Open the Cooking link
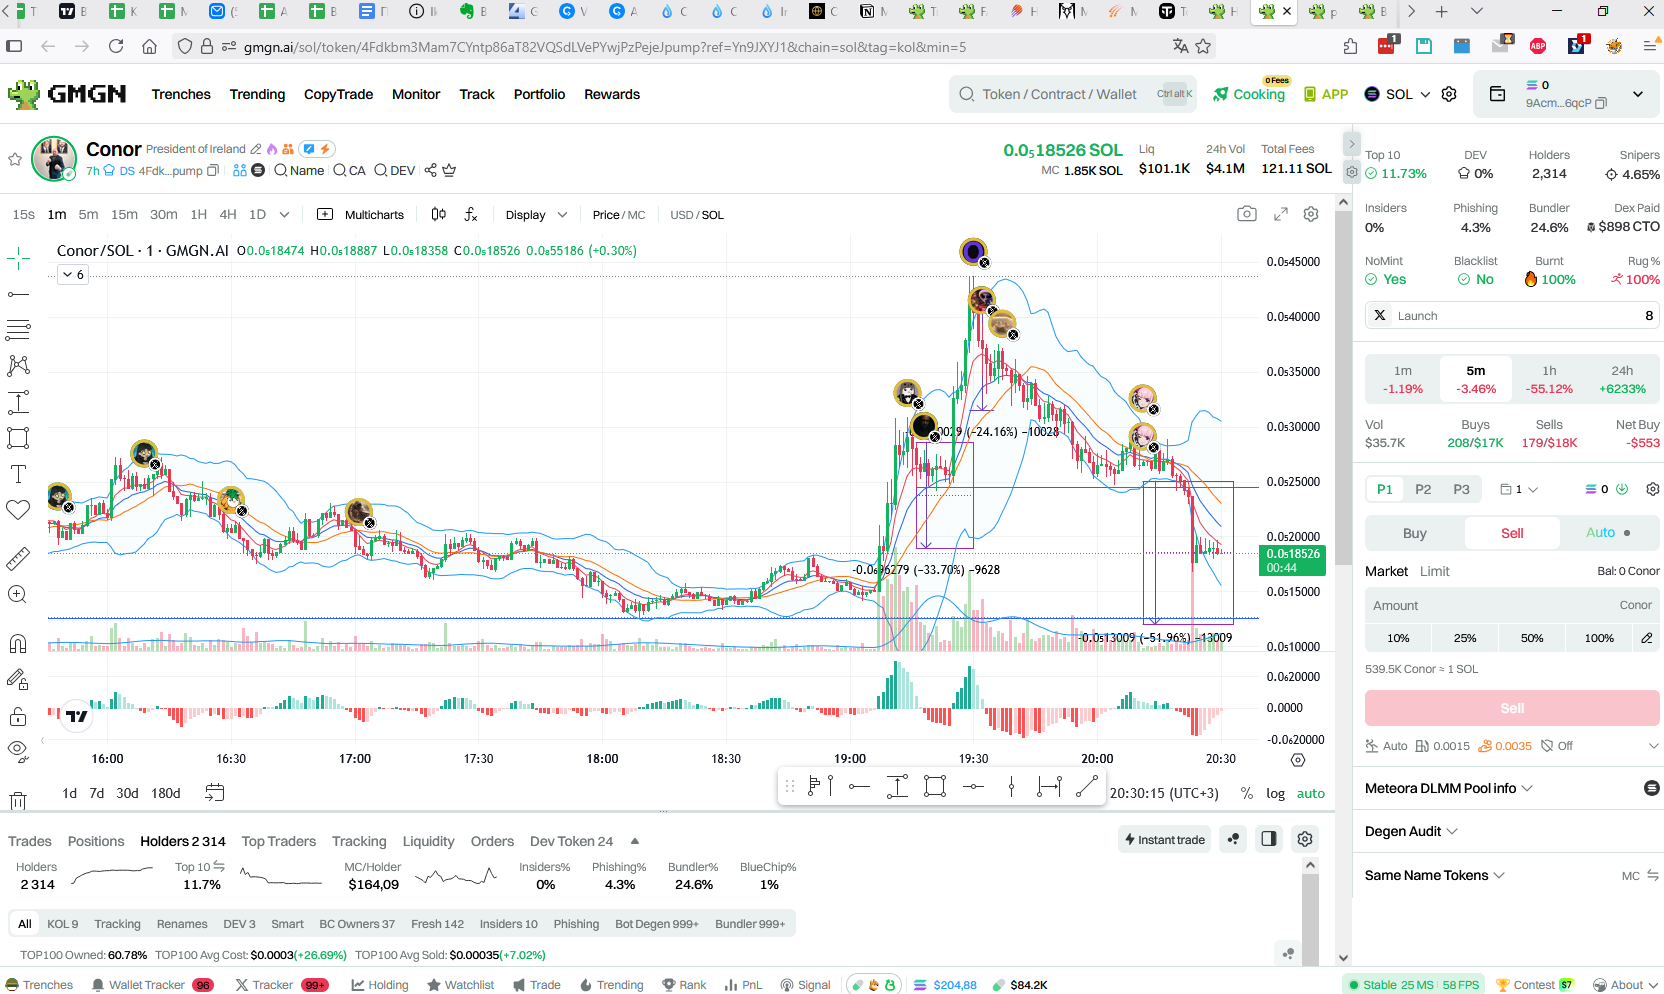Screen dimensions: 1664x994 [x=1249, y=94]
